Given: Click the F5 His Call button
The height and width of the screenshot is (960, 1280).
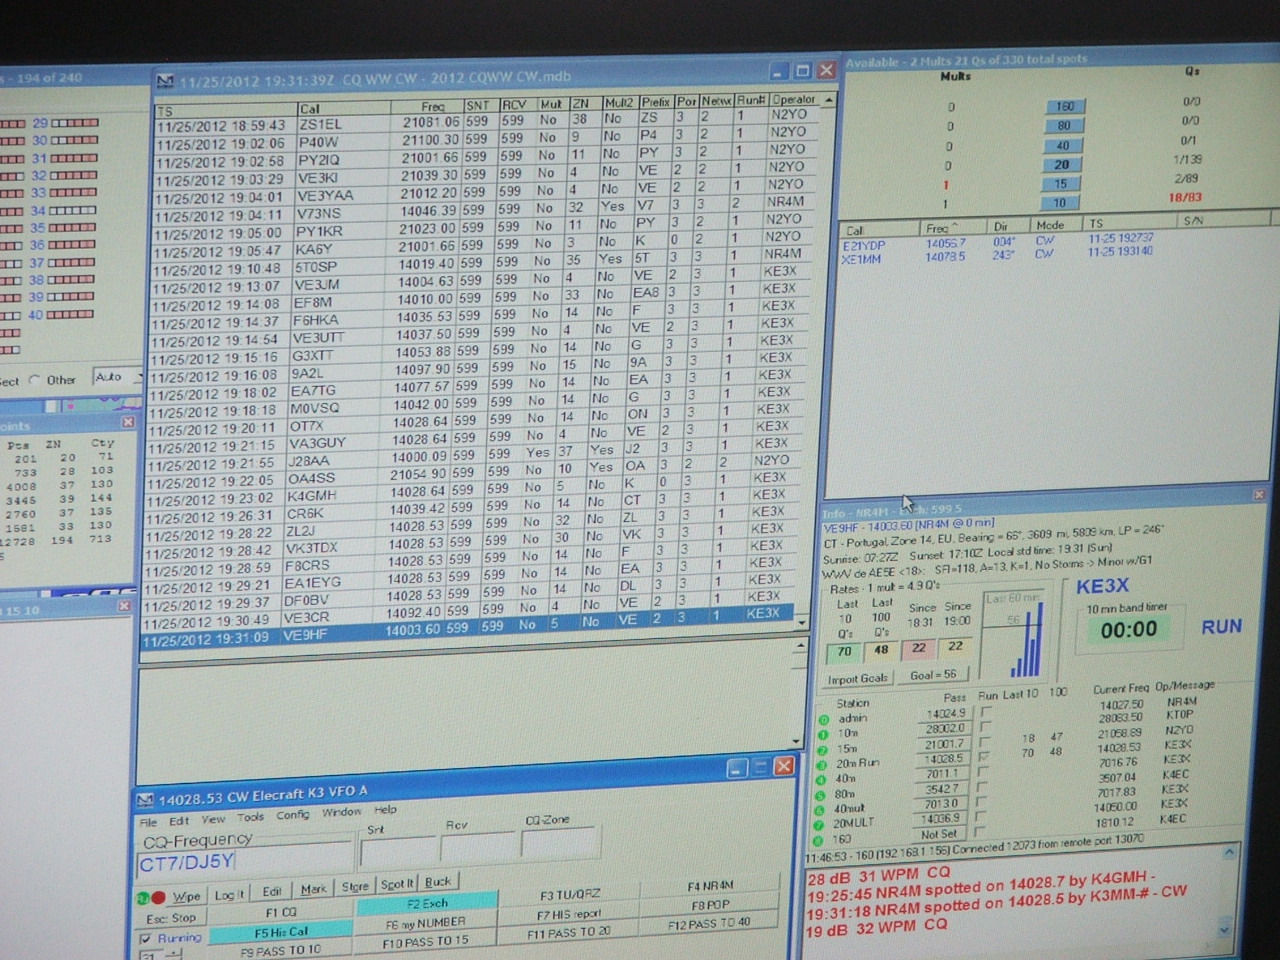Looking at the screenshot, I should 281,931.
